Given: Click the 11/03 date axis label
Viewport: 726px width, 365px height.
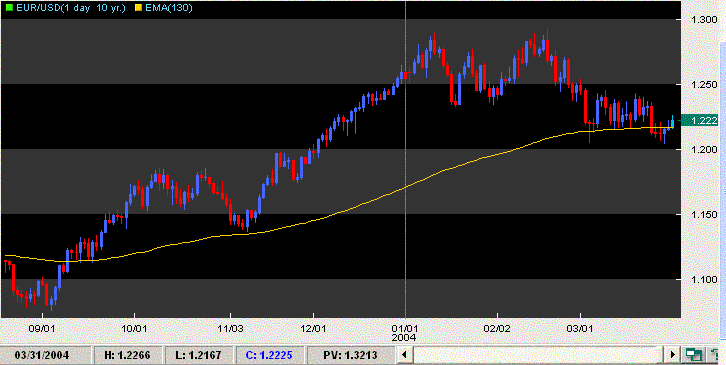Looking at the screenshot, I should pos(230,328).
